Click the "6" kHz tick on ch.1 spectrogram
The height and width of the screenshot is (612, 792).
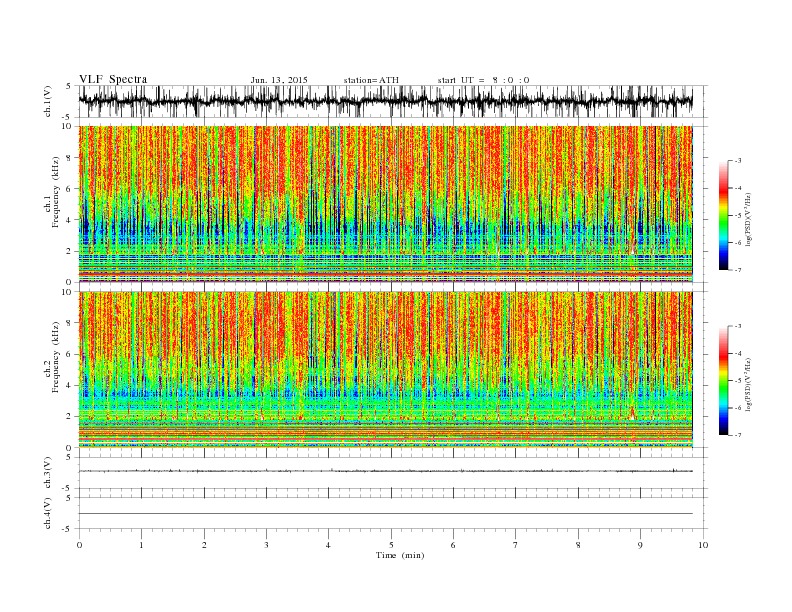pos(70,189)
